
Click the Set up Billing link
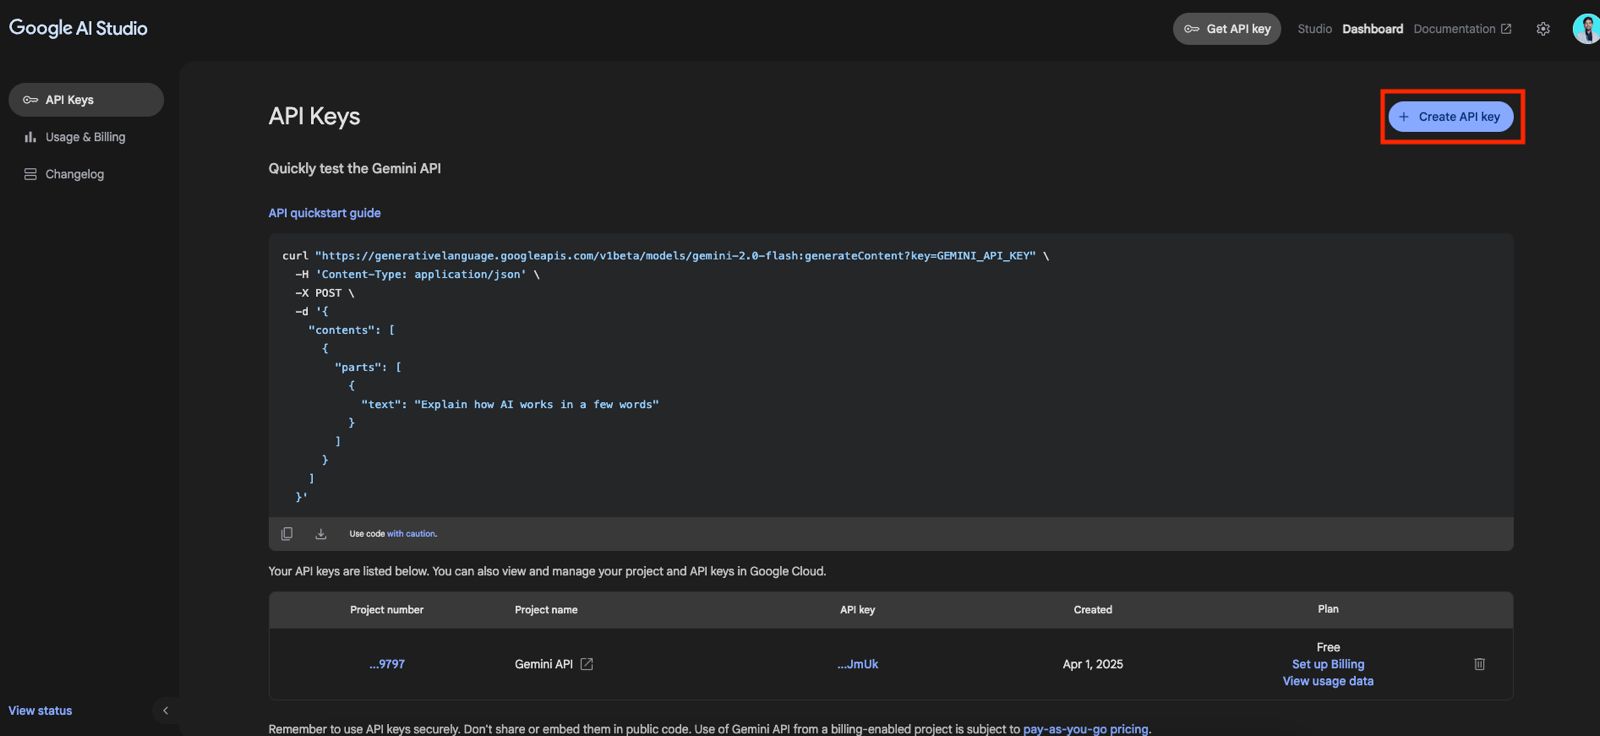pyautogui.click(x=1328, y=664)
